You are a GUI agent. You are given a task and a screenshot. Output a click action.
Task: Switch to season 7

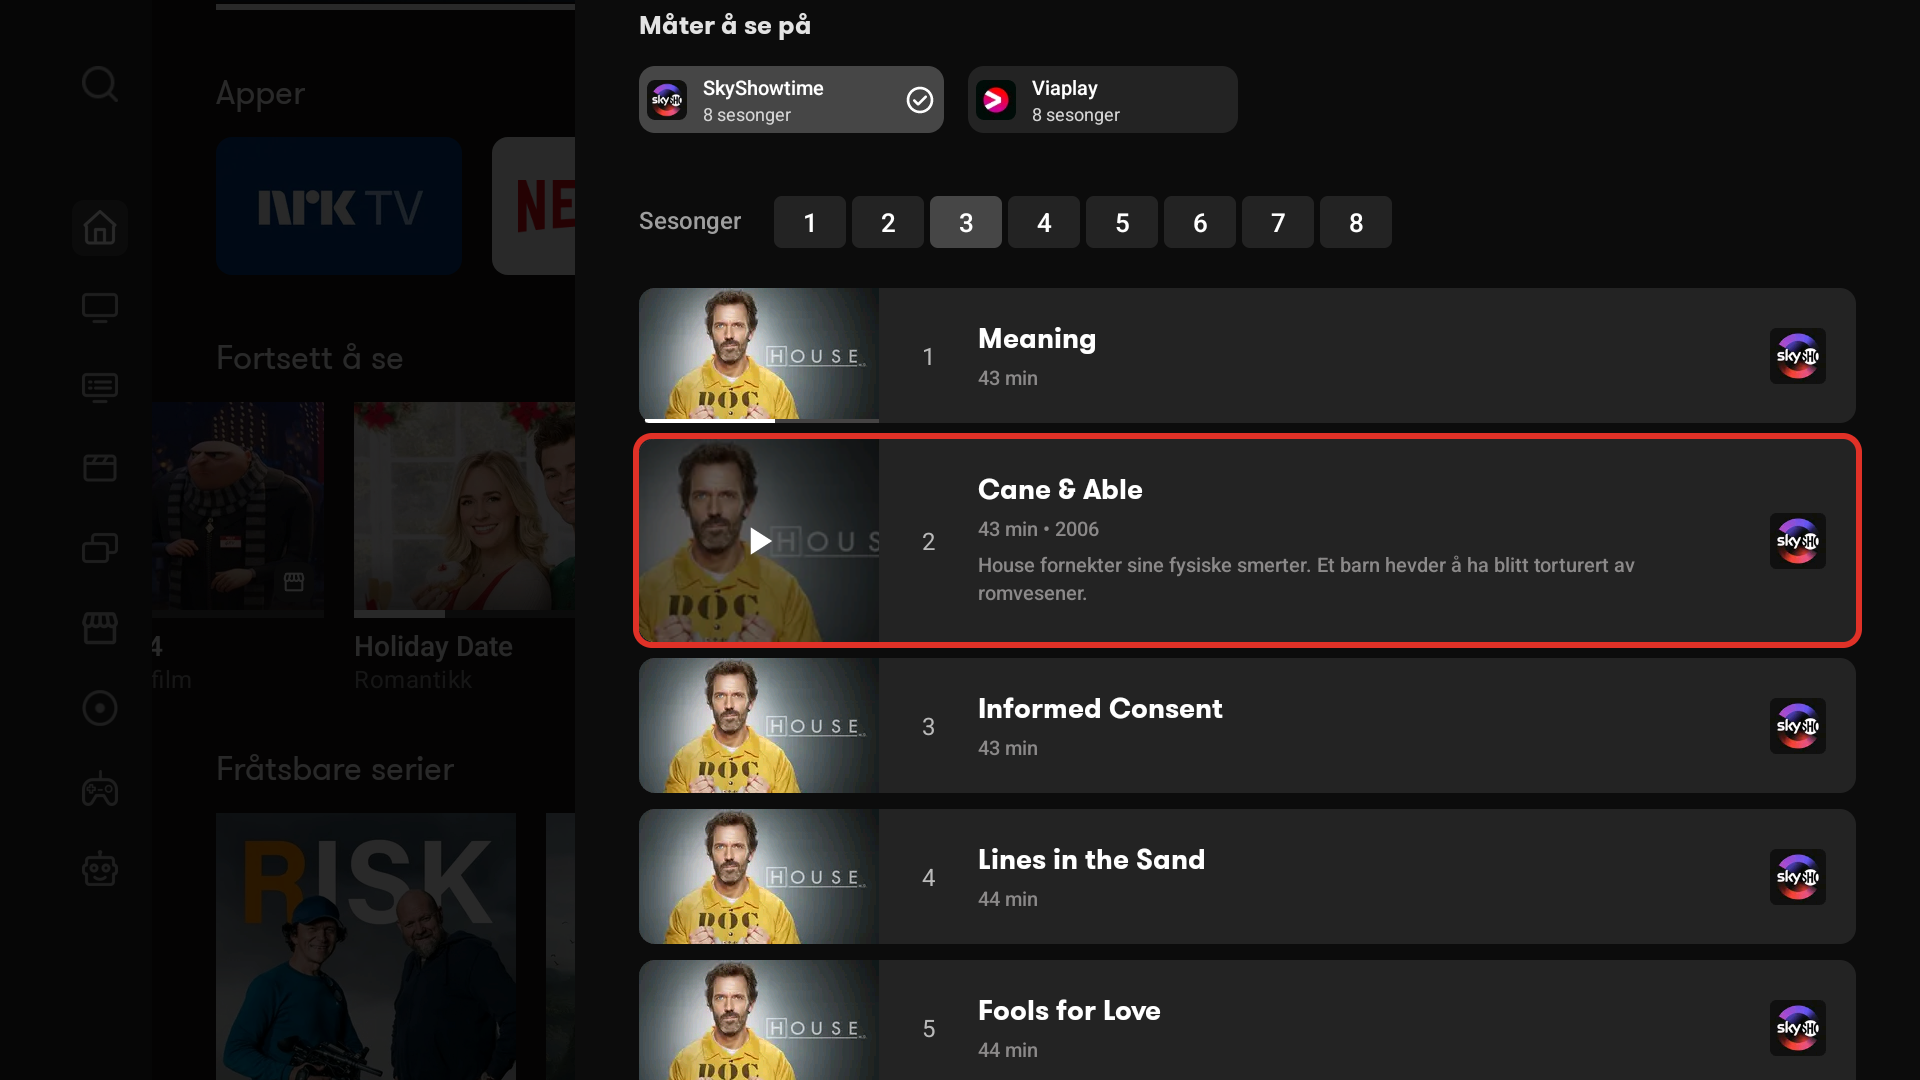point(1278,222)
